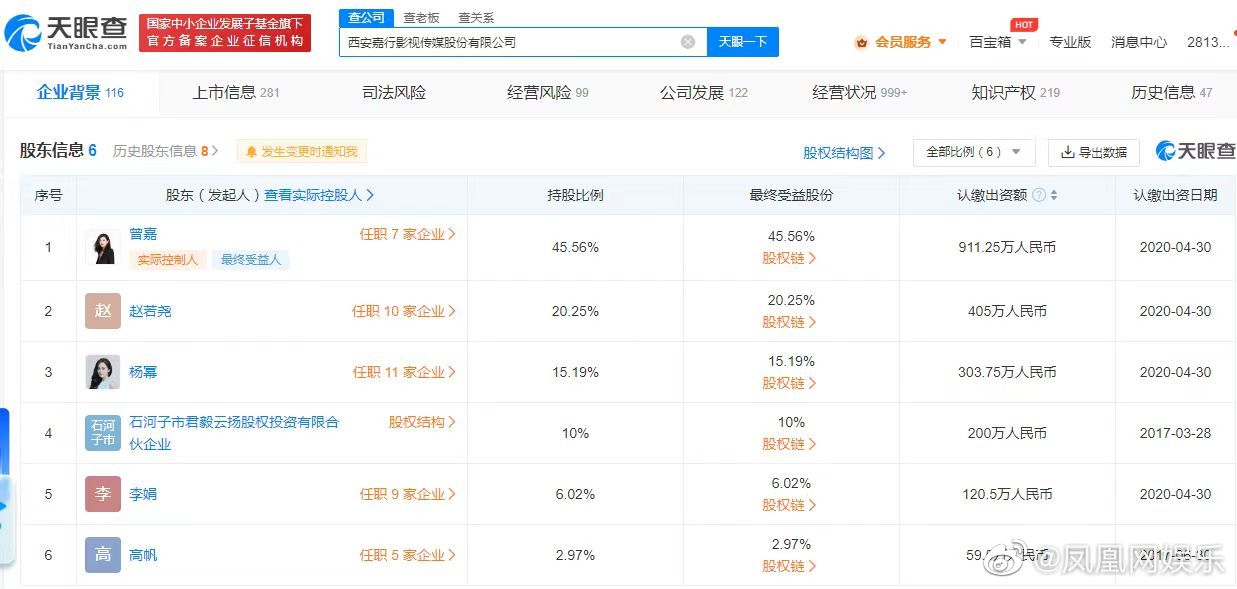
Task: Click the 天眼一下 search button
Action: 743,42
